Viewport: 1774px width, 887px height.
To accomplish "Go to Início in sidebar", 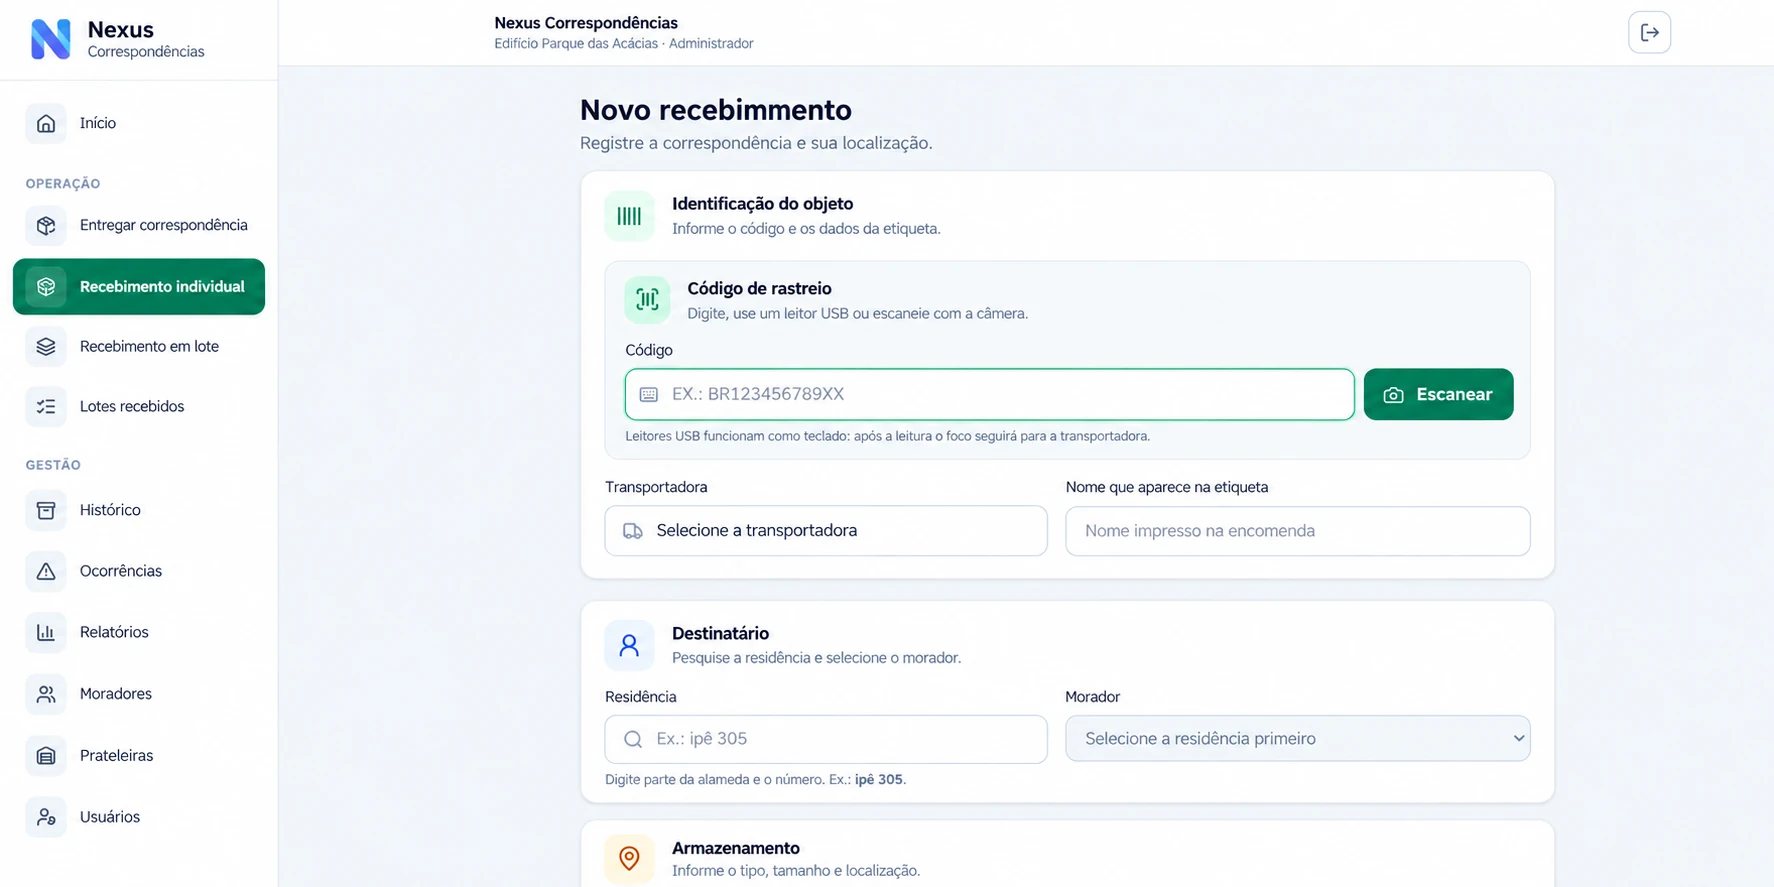I will (x=139, y=123).
